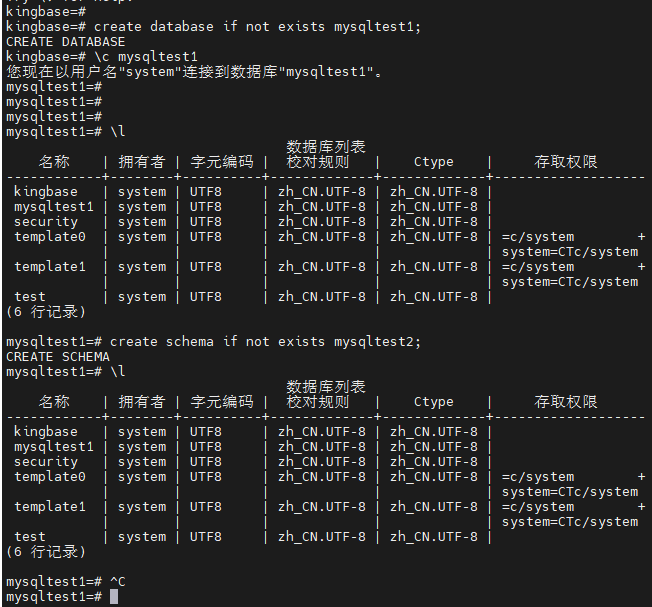Click "template0" in the first database list
The image size is (652, 607).
click(50, 237)
